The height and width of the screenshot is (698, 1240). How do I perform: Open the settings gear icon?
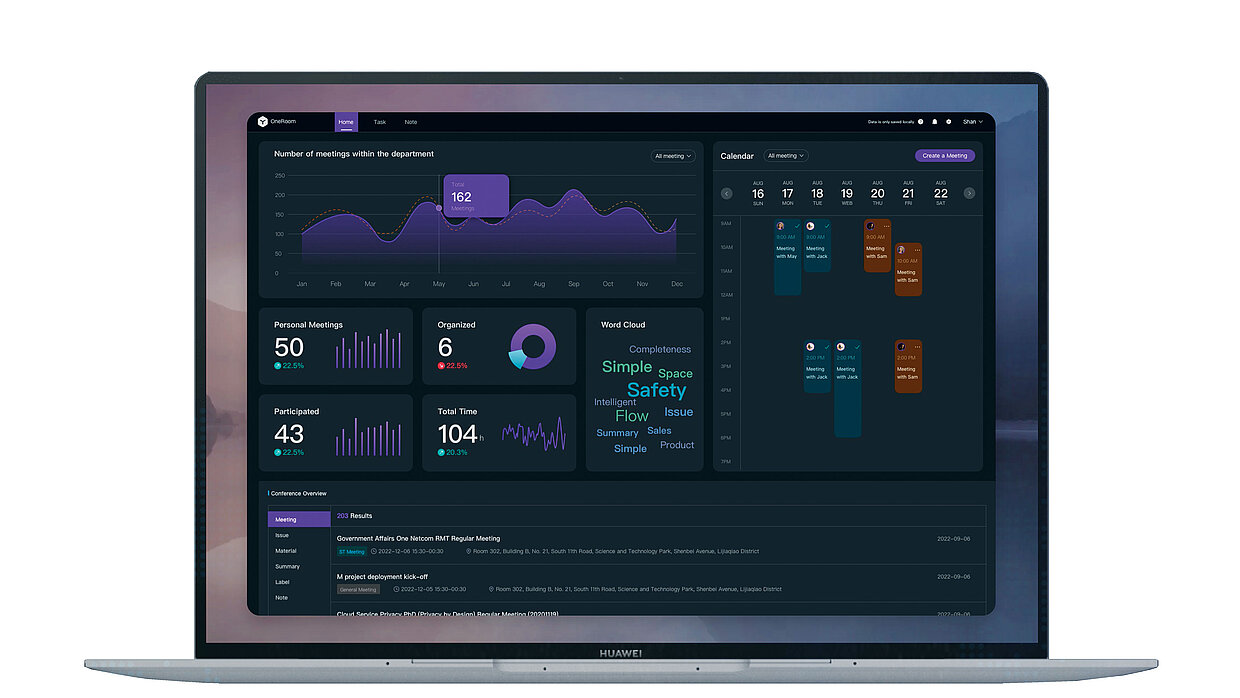coord(949,122)
